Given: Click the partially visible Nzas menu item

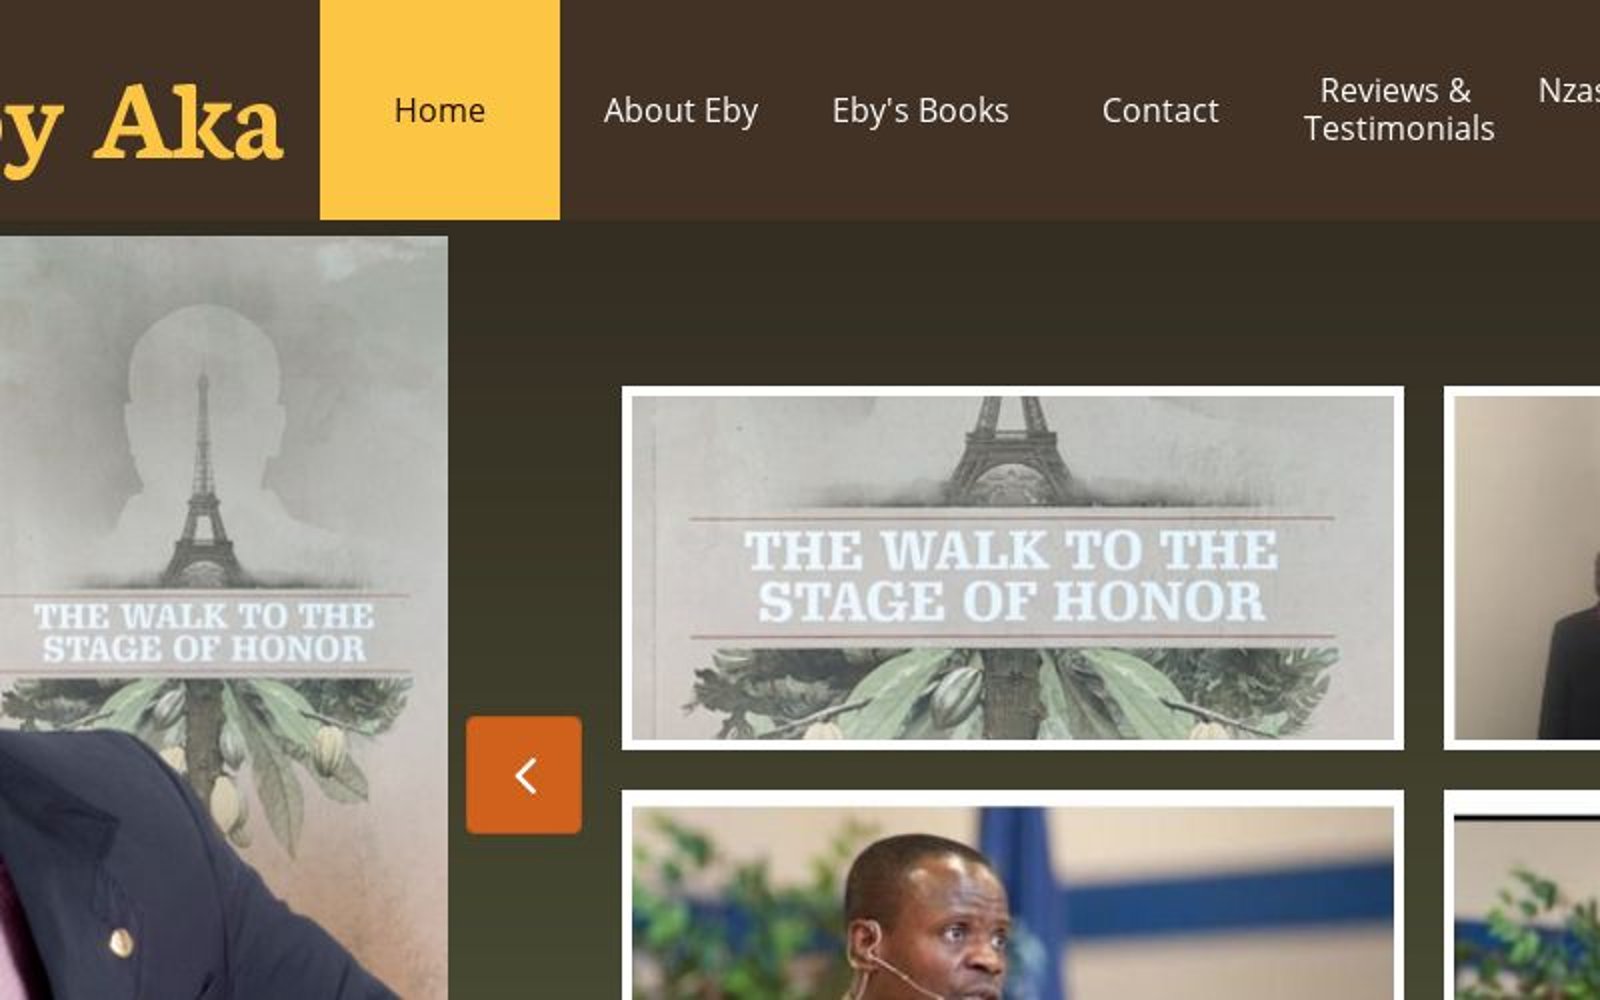Looking at the screenshot, I should pyautogui.click(x=1568, y=91).
